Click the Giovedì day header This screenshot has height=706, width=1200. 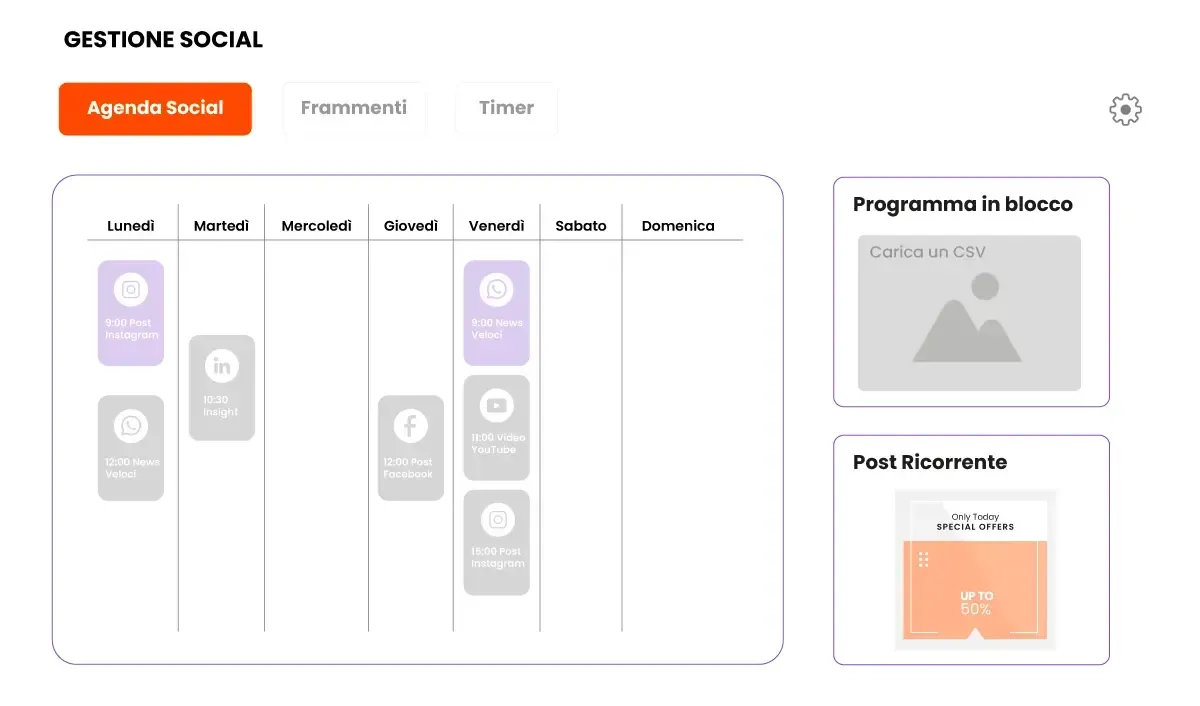(411, 226)
